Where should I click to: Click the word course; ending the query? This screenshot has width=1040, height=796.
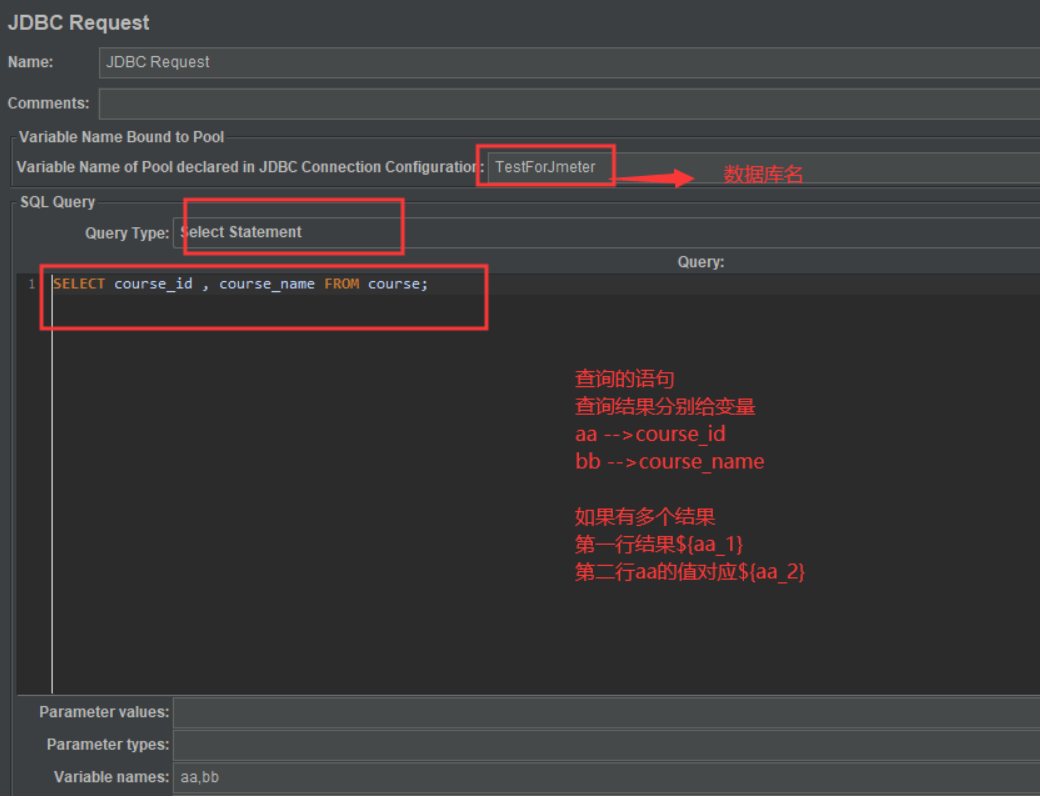pos(398,284)
